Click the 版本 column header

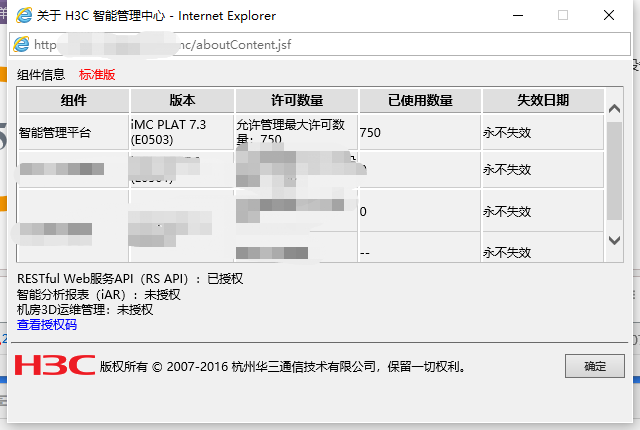coord(182,100)
